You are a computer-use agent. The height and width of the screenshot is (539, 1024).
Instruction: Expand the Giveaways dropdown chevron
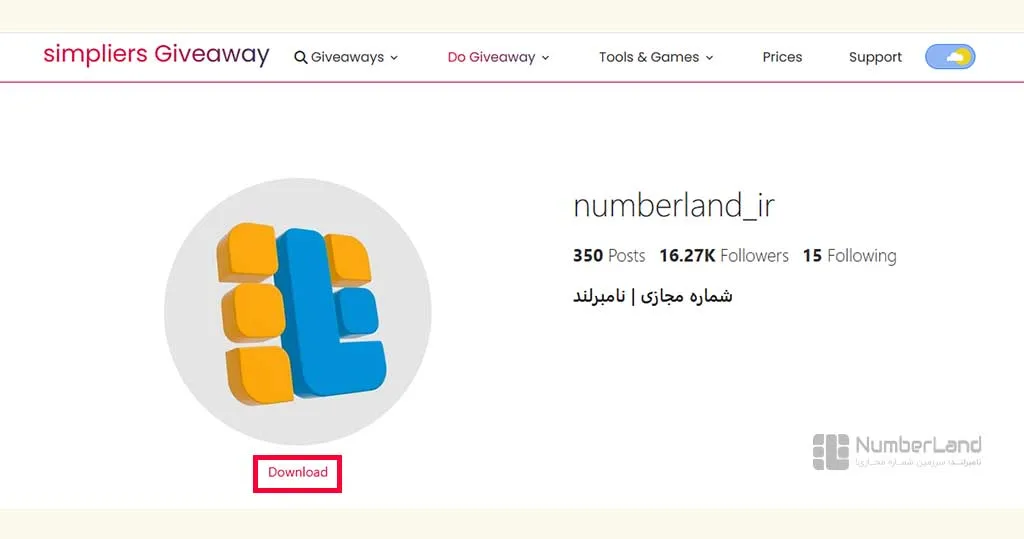point(394,58)
